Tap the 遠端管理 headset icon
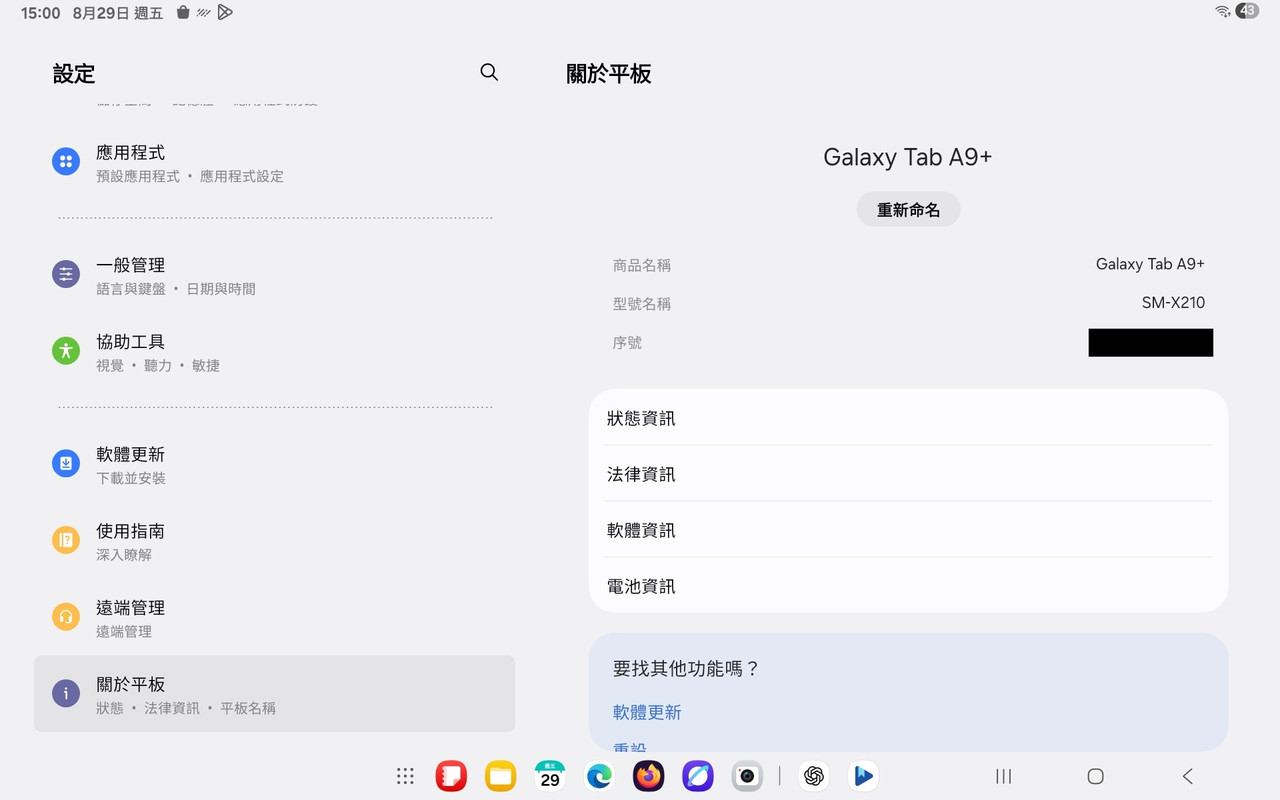The image size is (1280, 800). point(66,617)
